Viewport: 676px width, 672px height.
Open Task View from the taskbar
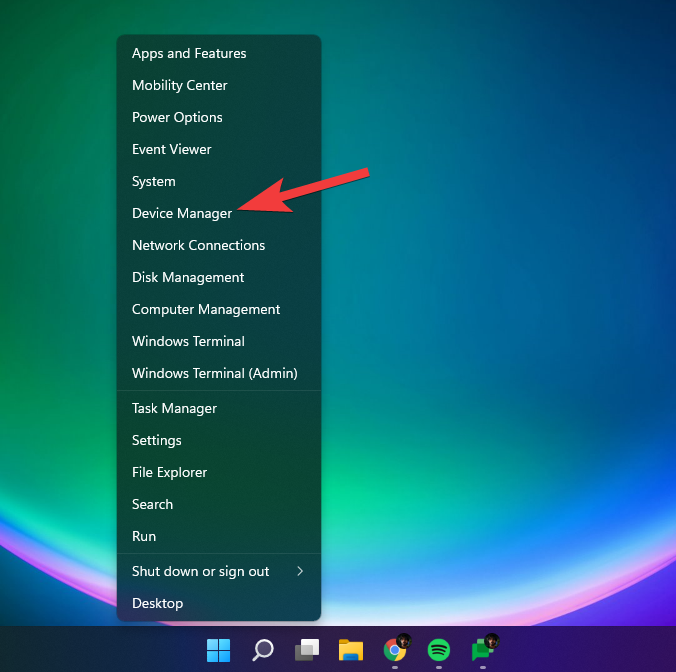coord(306,650)
